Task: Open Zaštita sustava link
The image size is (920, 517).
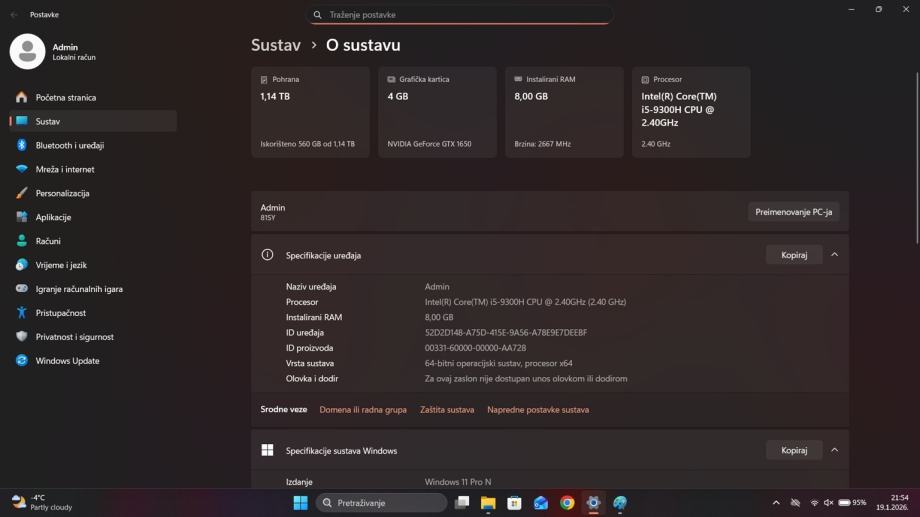Action: (447, 410)
